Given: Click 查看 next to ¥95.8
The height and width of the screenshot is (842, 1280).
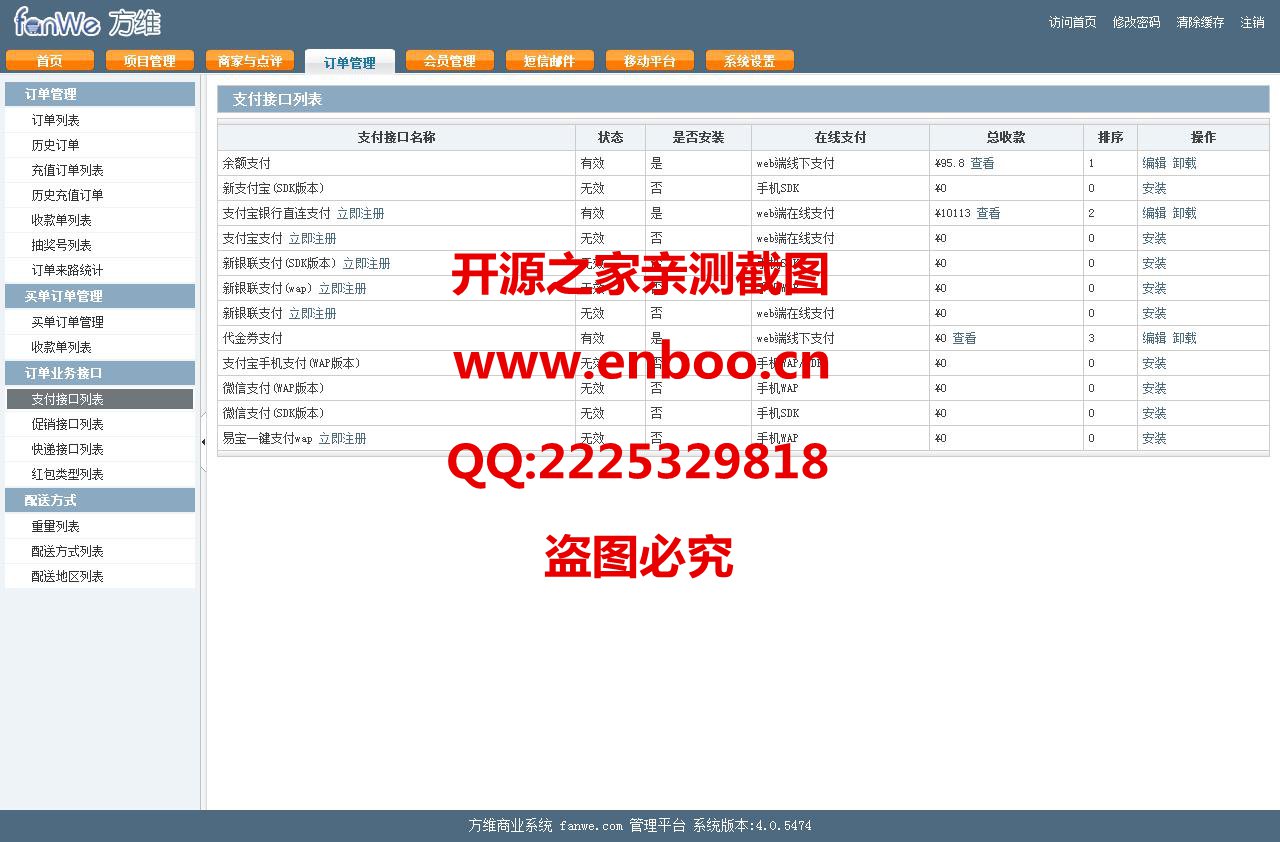Looking at the screenshot, I should coord(982,163).
